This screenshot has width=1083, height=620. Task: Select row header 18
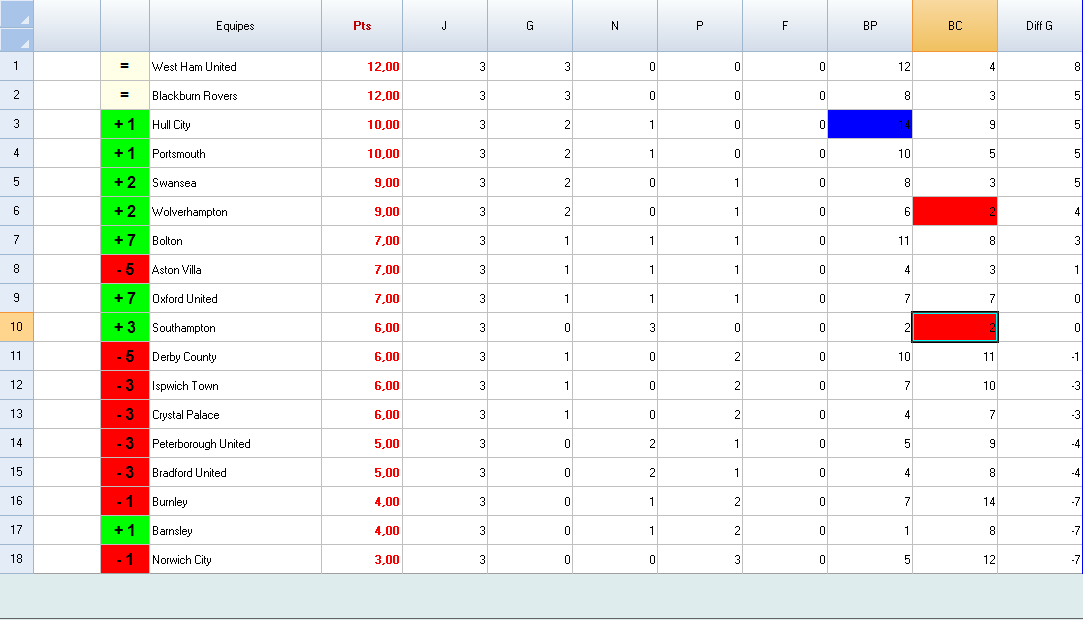[x=17, y=559]
